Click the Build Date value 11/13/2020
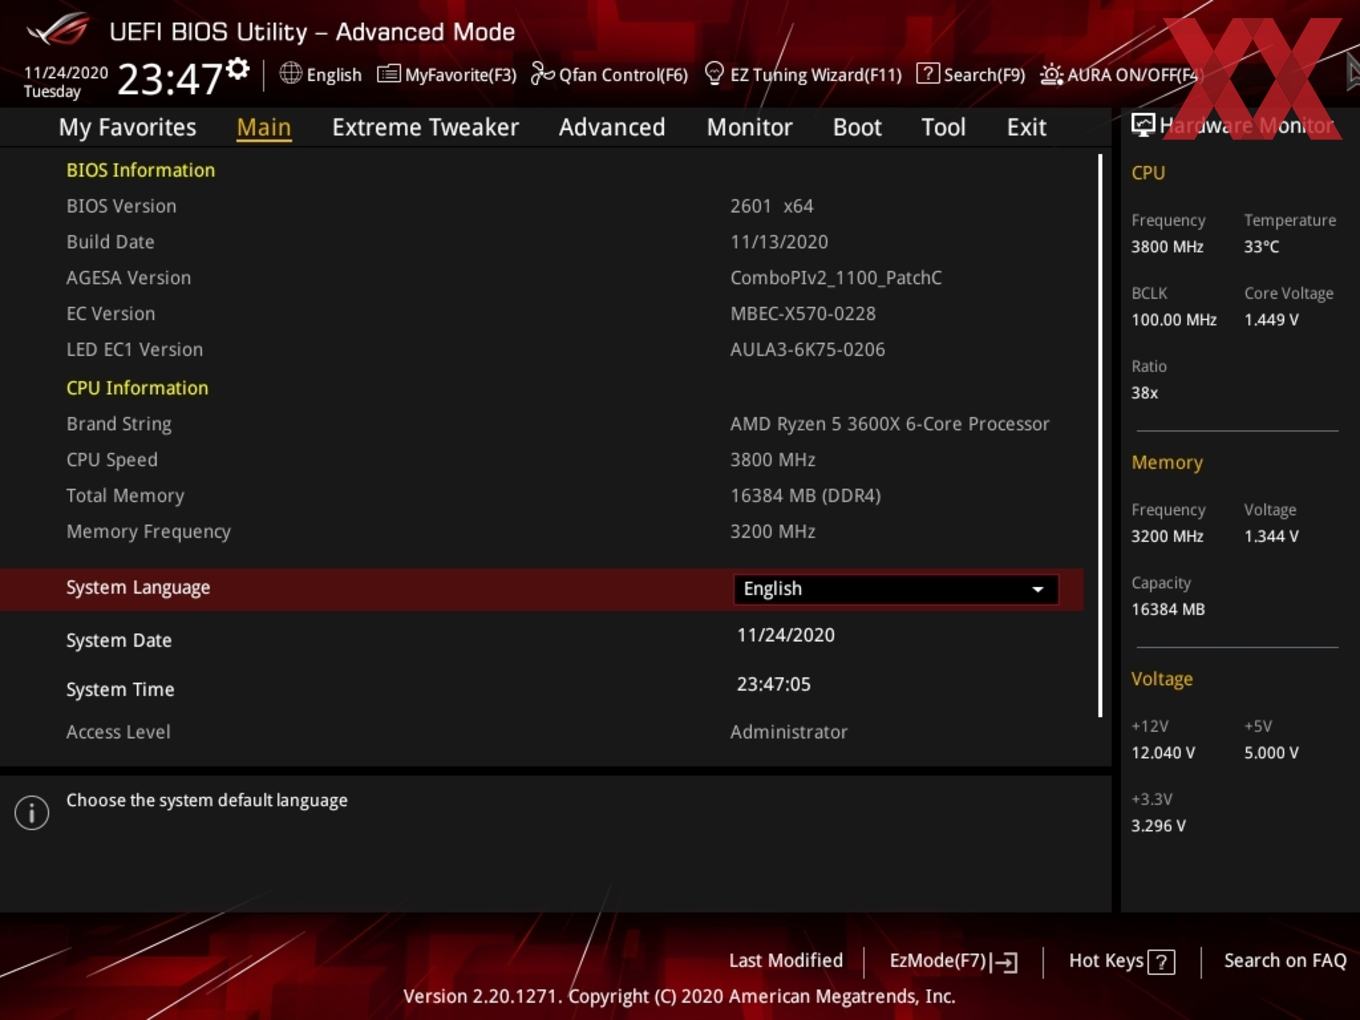The height and width of the screenshot is (1020, 1360). click(x=779, y=242)
